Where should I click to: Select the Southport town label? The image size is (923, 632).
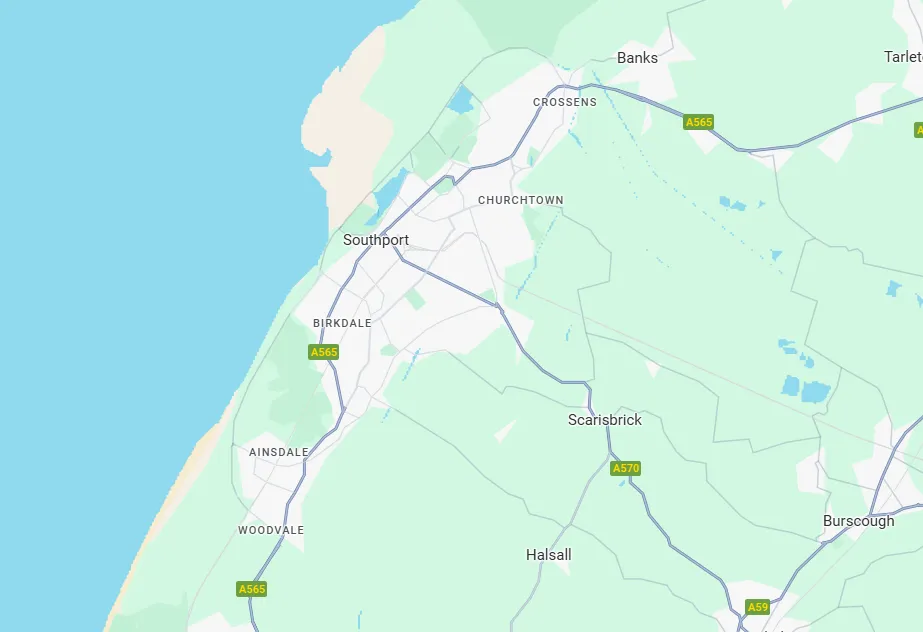pyautogui.click(x=376, y=240)
